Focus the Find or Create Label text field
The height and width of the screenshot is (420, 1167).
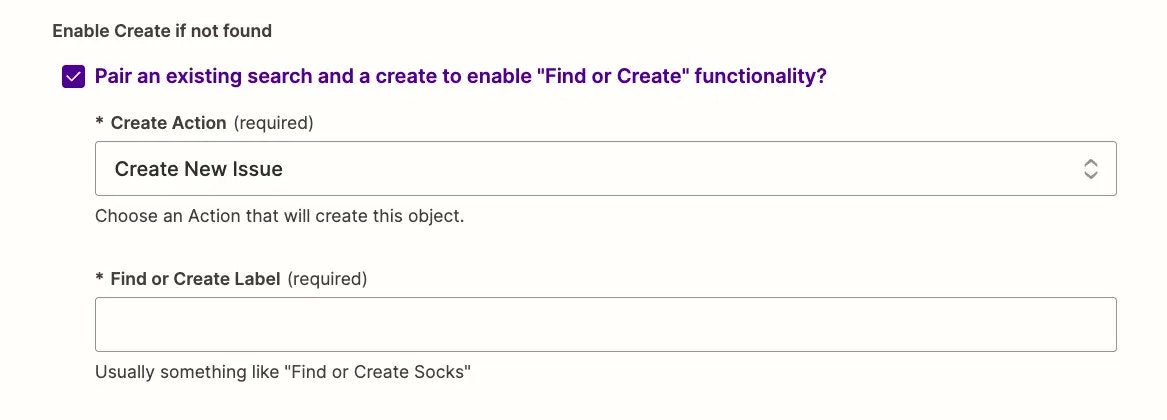606,325
